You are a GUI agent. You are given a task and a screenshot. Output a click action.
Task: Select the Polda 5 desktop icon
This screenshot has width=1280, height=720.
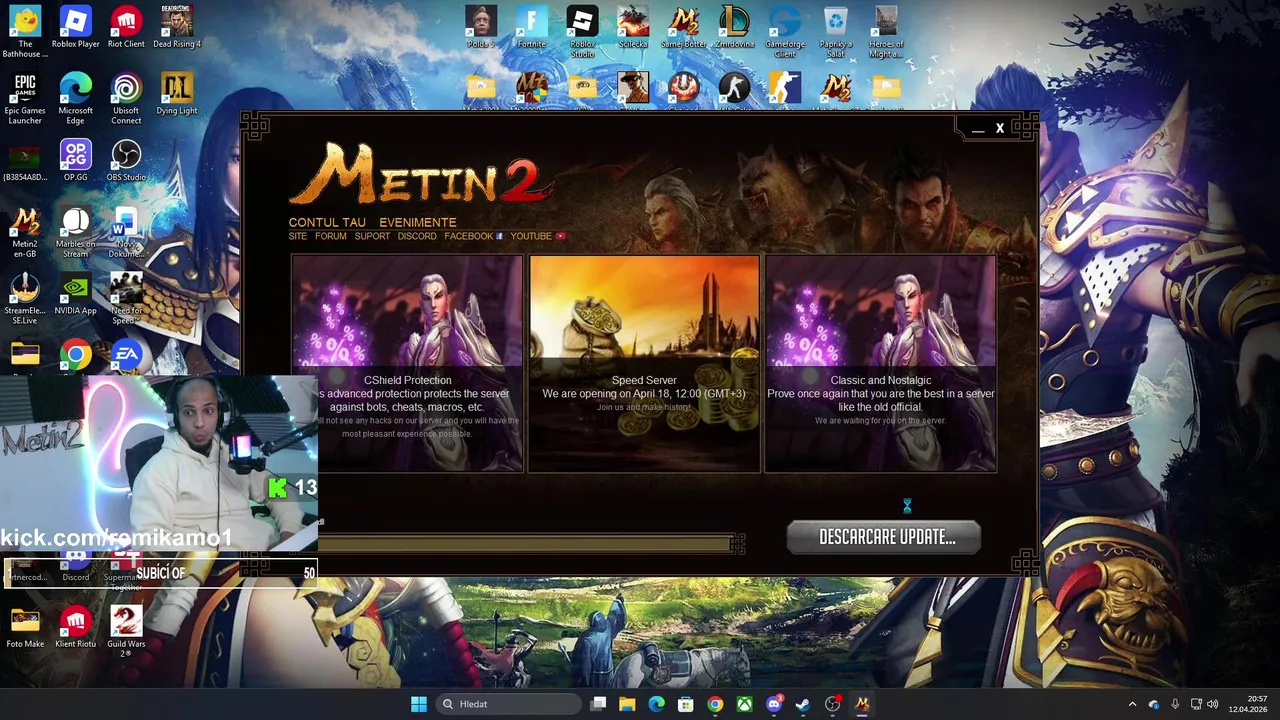pyautogui.click(x=481, y=28)
